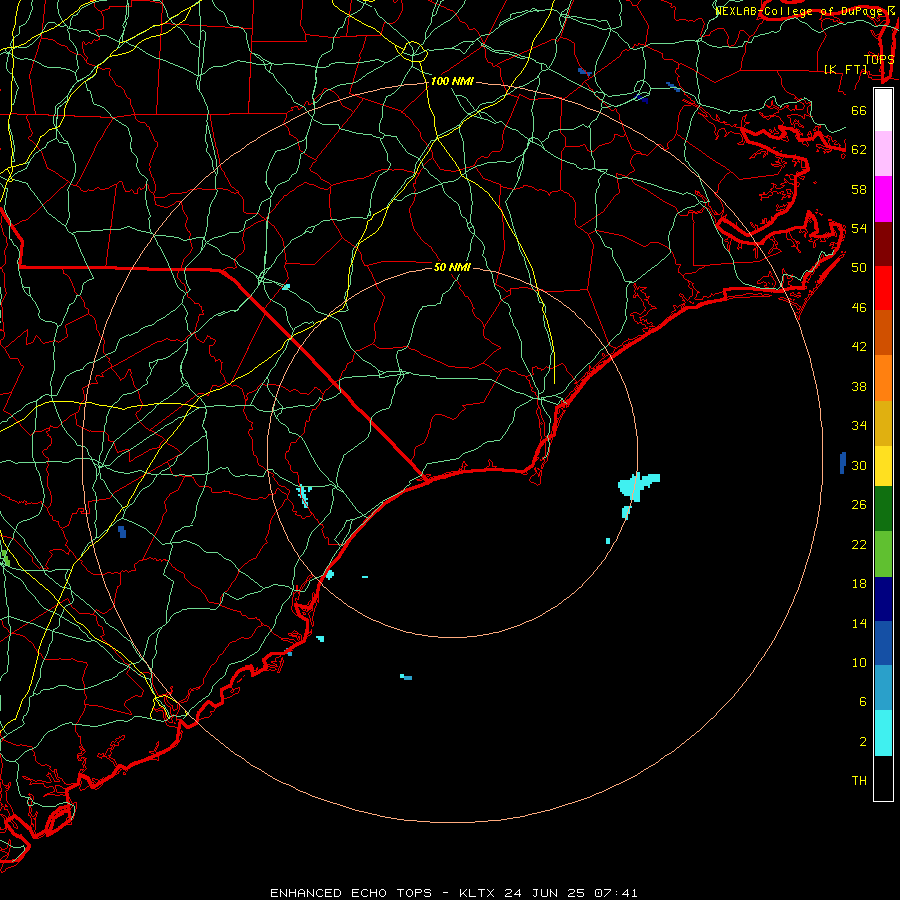Click the legend value "14"
This screenshot has height=900, width=900.
859,623
